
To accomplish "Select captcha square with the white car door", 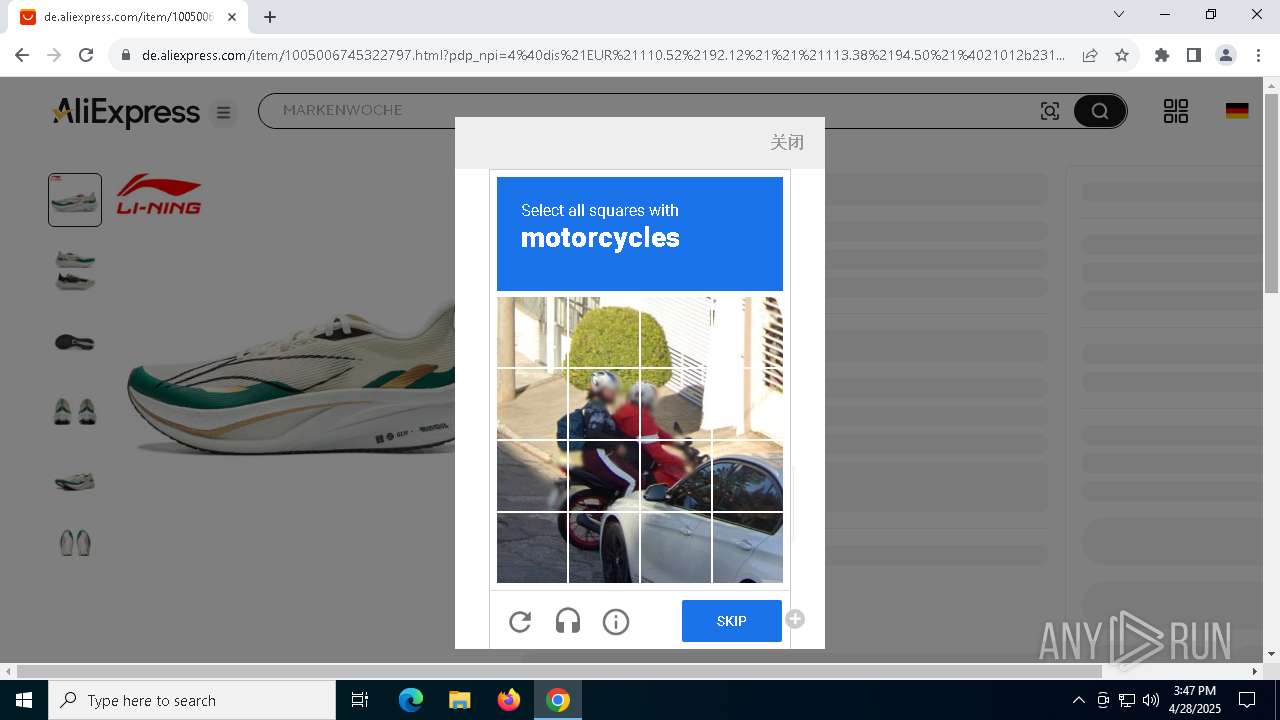I will point(748,548).
